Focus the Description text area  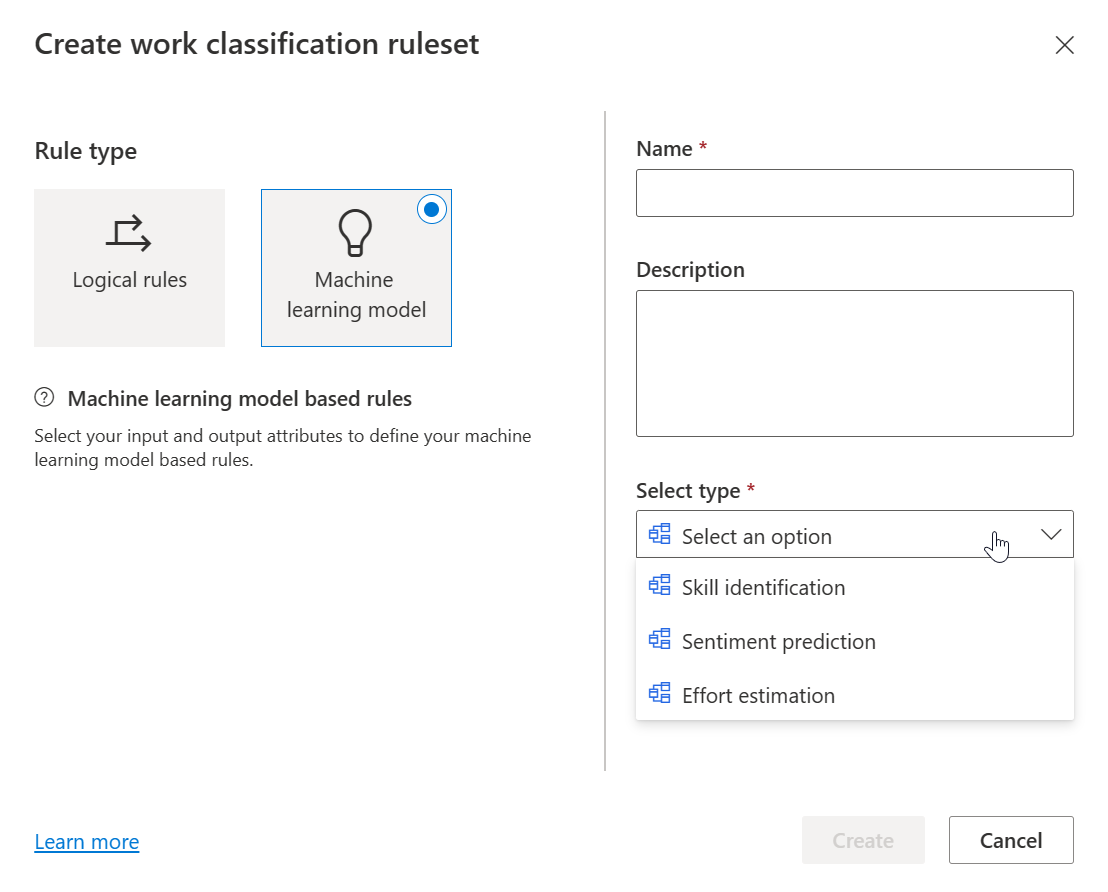coord(854,363)
